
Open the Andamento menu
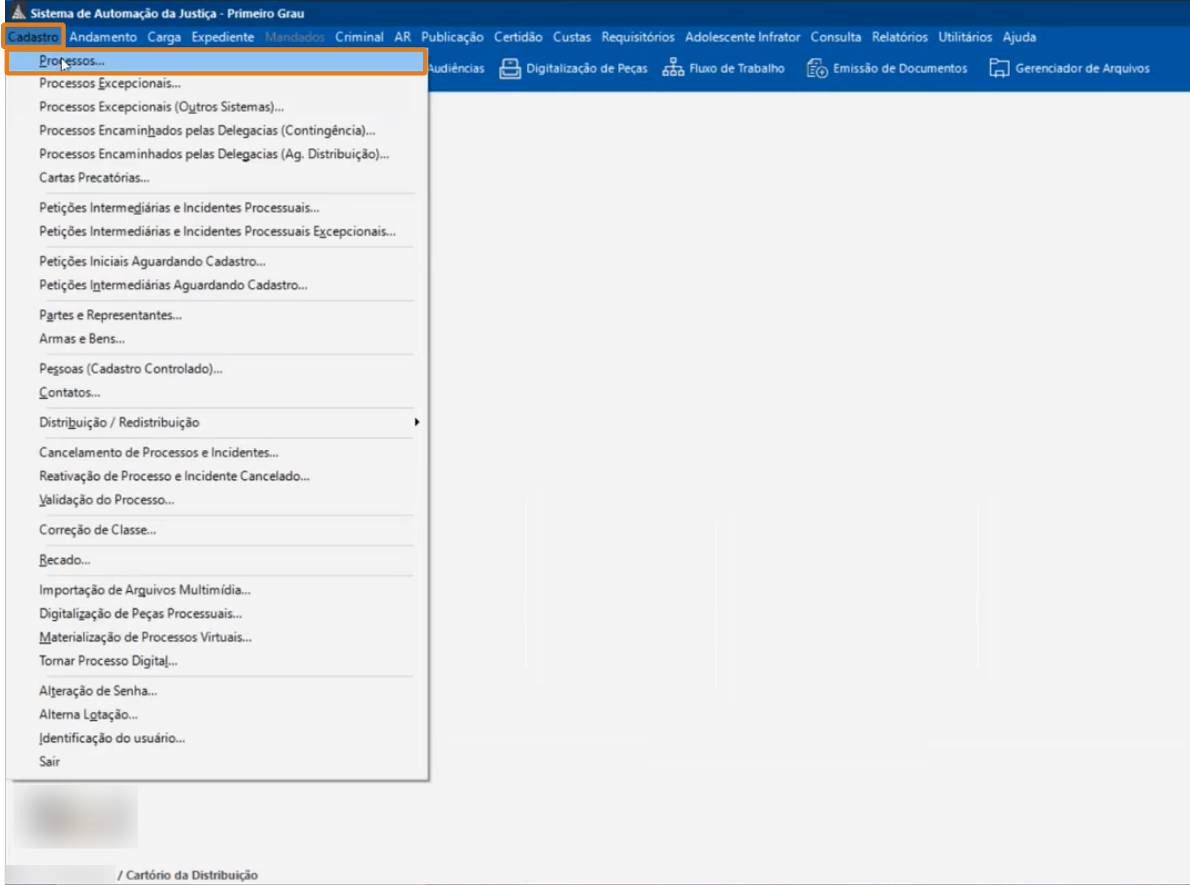tap(103, 36)
